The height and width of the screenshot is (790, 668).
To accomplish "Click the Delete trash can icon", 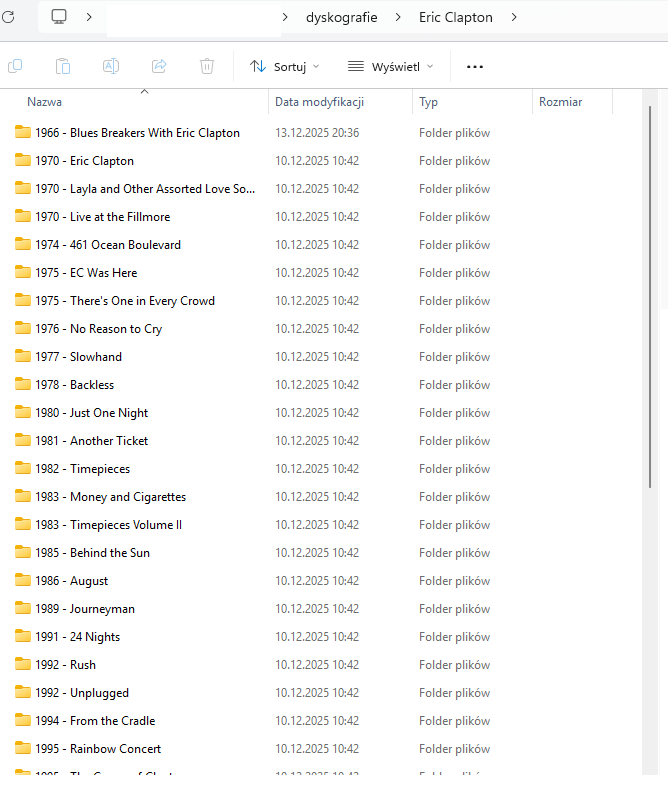I will point(207,66).
